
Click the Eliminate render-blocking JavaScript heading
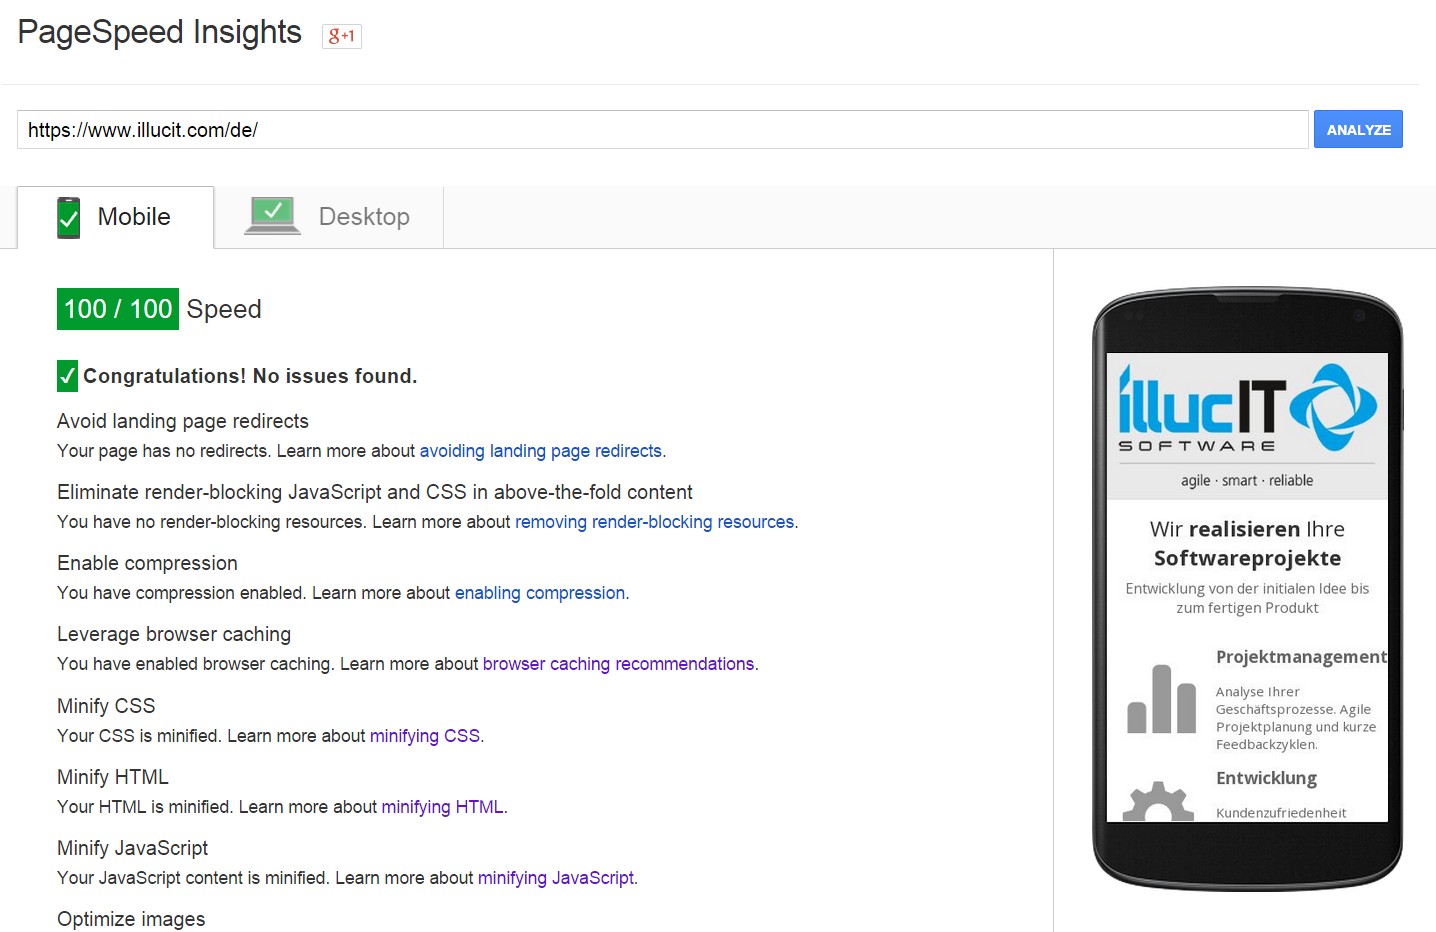[x=375, y=492]
